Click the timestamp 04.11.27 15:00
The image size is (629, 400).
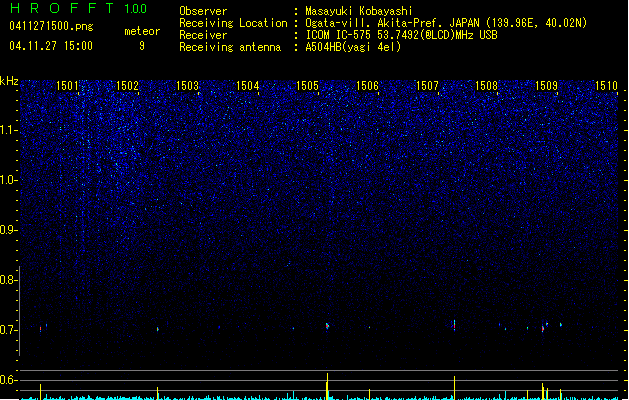click(x=51, y=46)
